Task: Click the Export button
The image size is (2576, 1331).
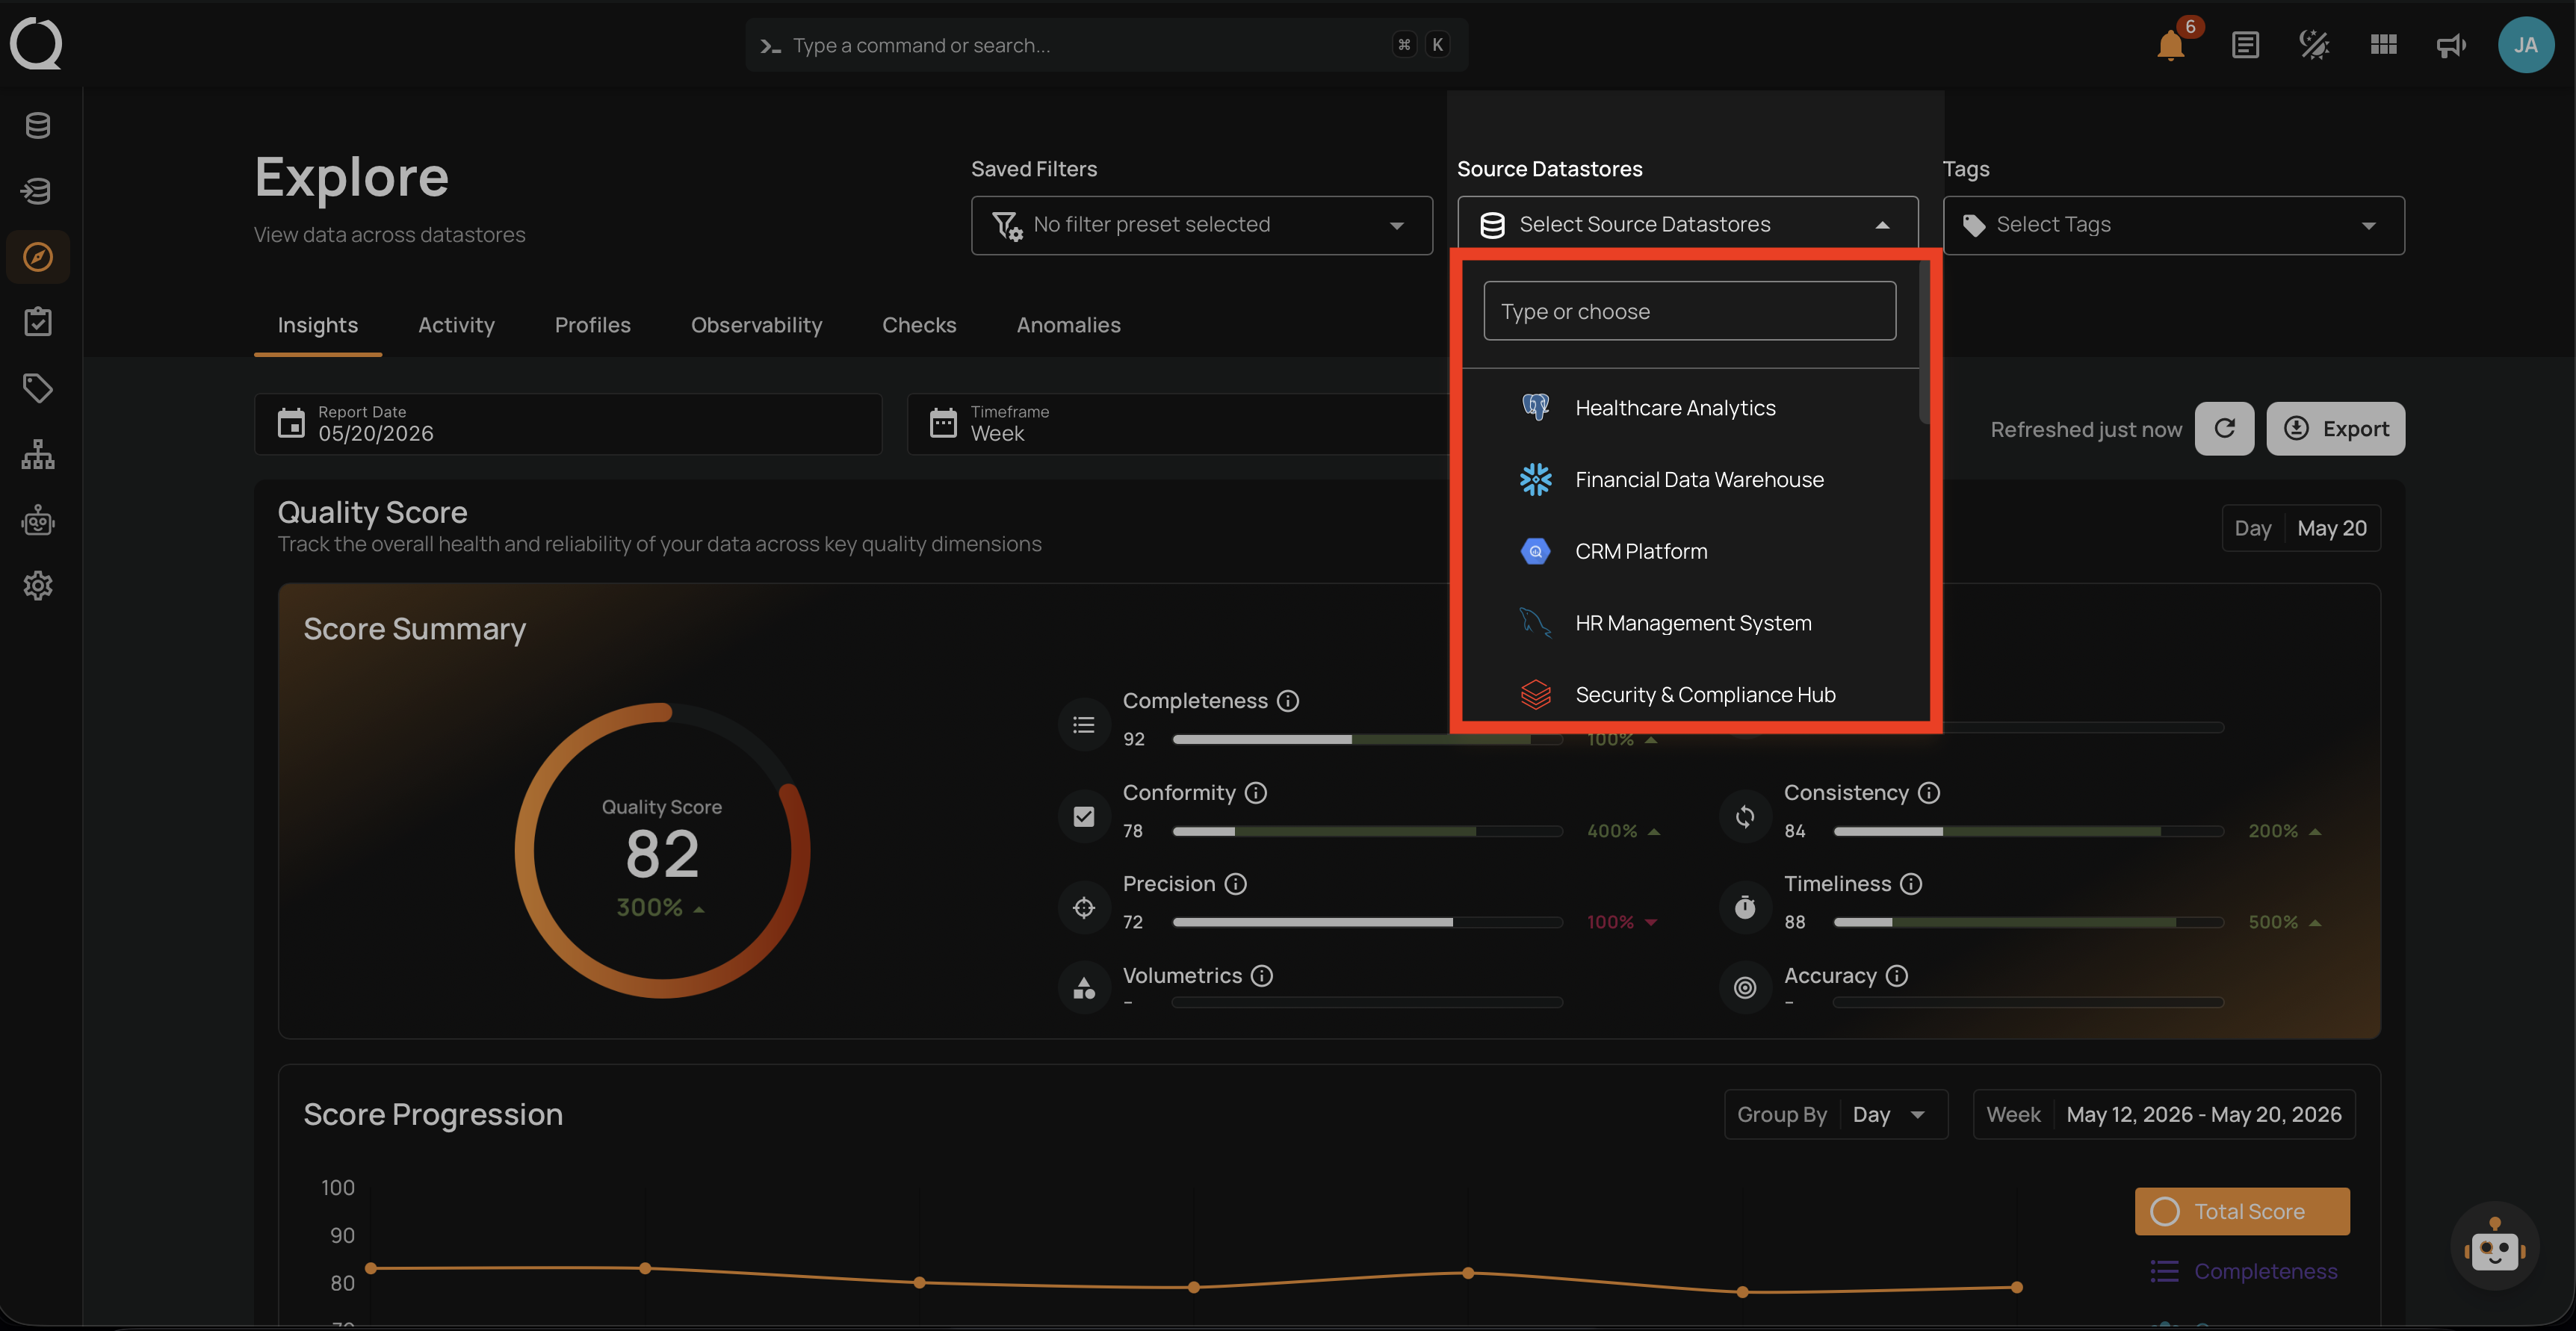Action: (x=2335, y=429)
